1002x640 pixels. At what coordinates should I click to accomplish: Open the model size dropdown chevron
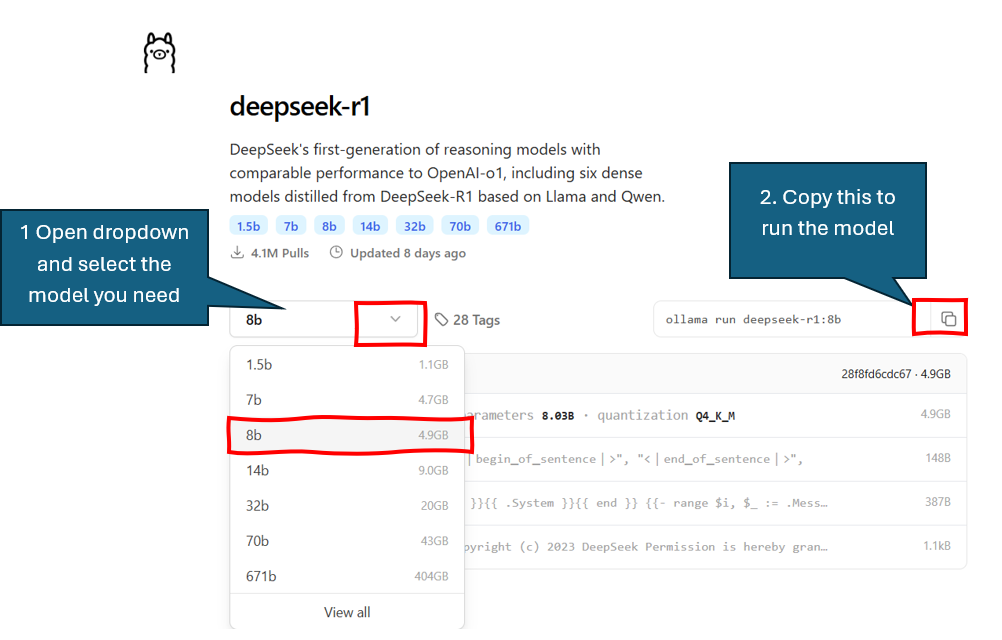tap(395, 319)
